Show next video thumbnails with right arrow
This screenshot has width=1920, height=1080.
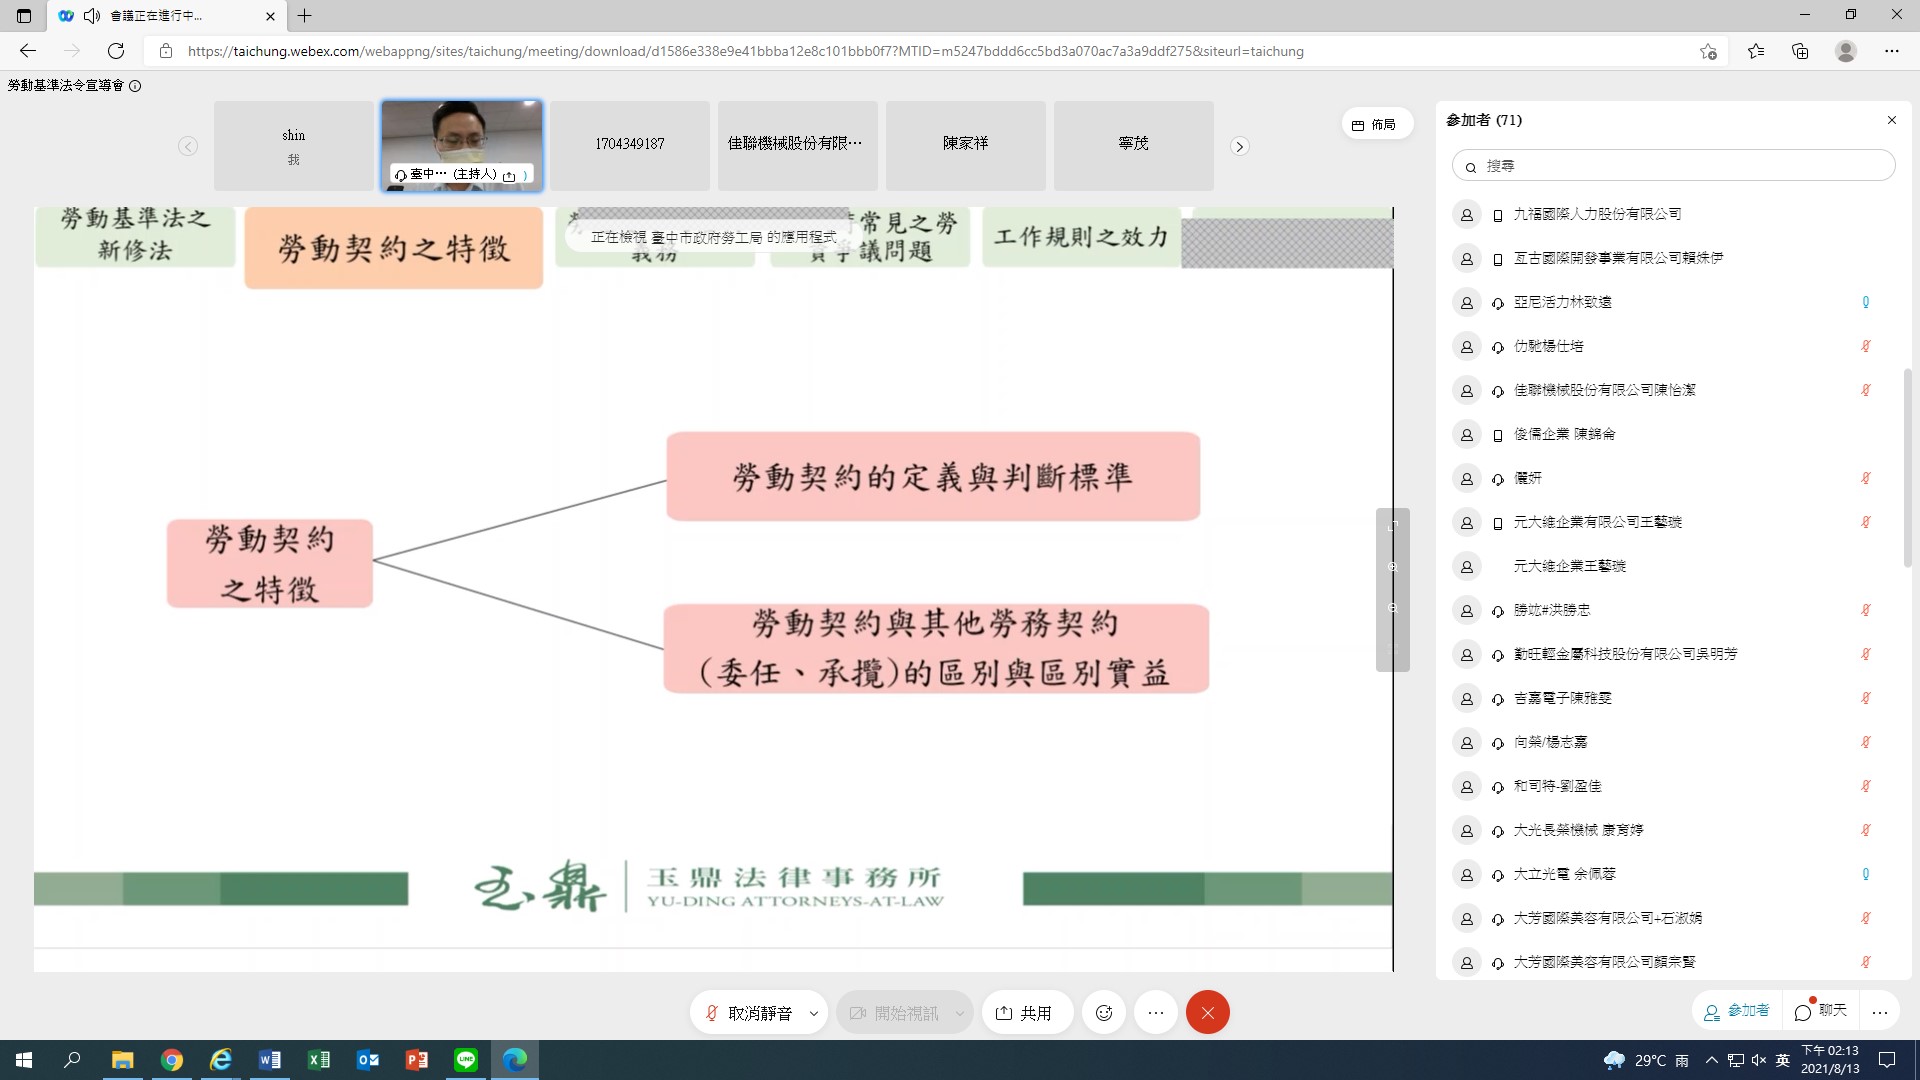pos(1239,146)
